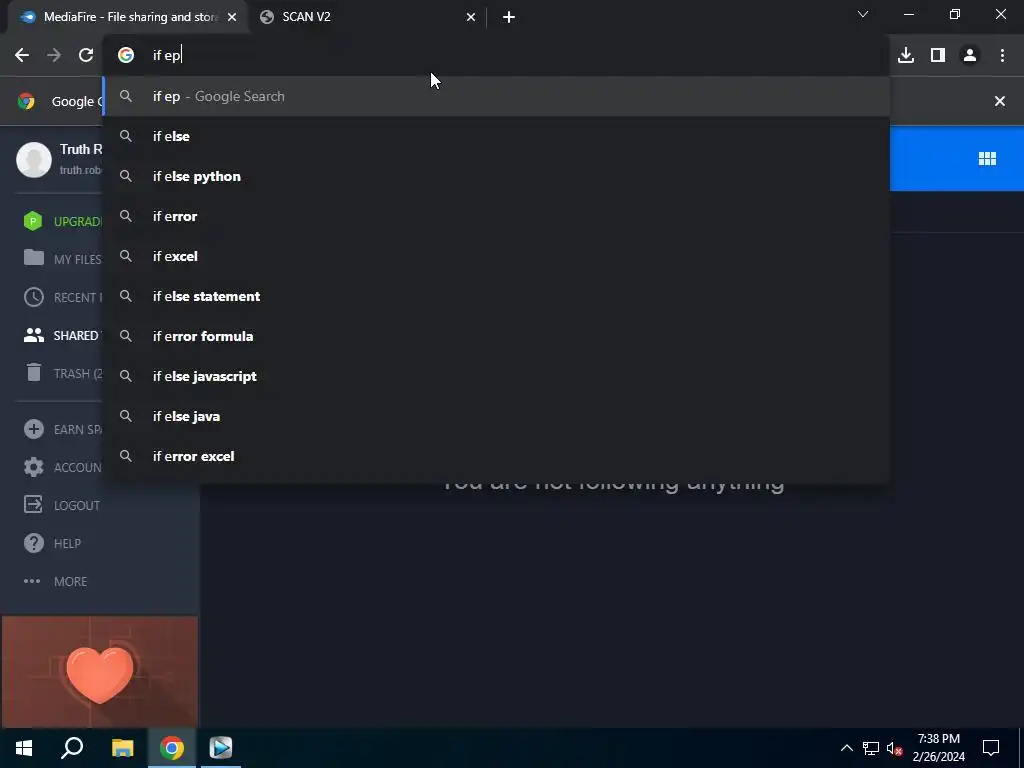Pick the 'if excel' suggestion

tap(496, 257)
